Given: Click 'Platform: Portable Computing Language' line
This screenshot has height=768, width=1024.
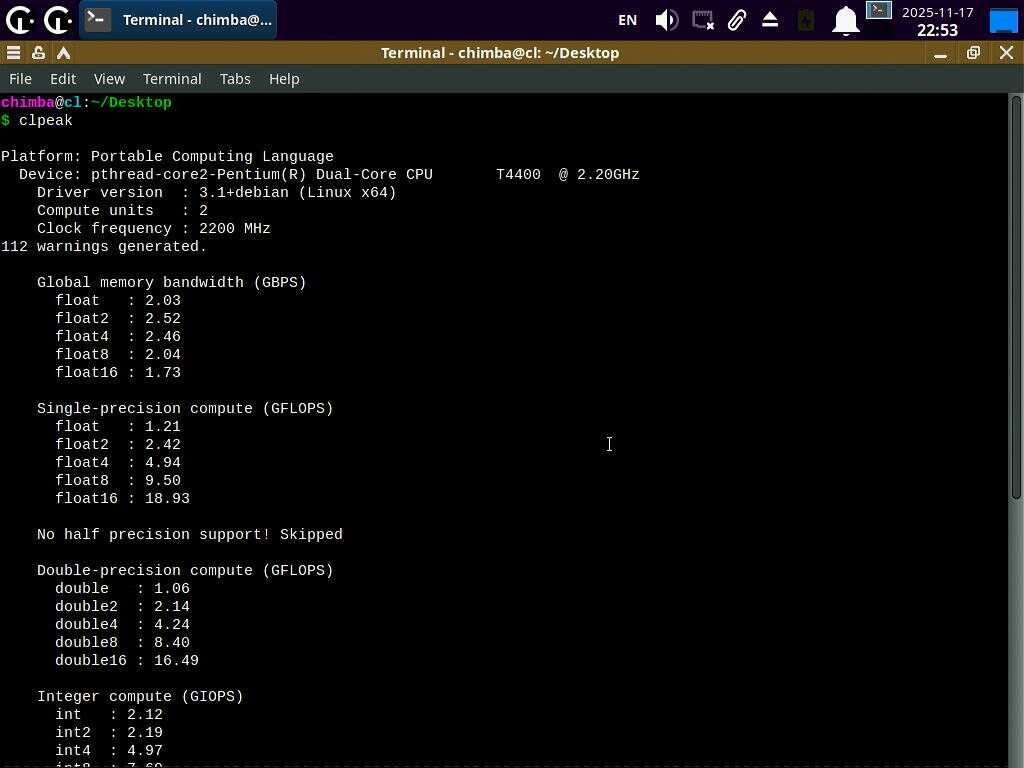Looking at the screenshot, I should pos(167,157).
